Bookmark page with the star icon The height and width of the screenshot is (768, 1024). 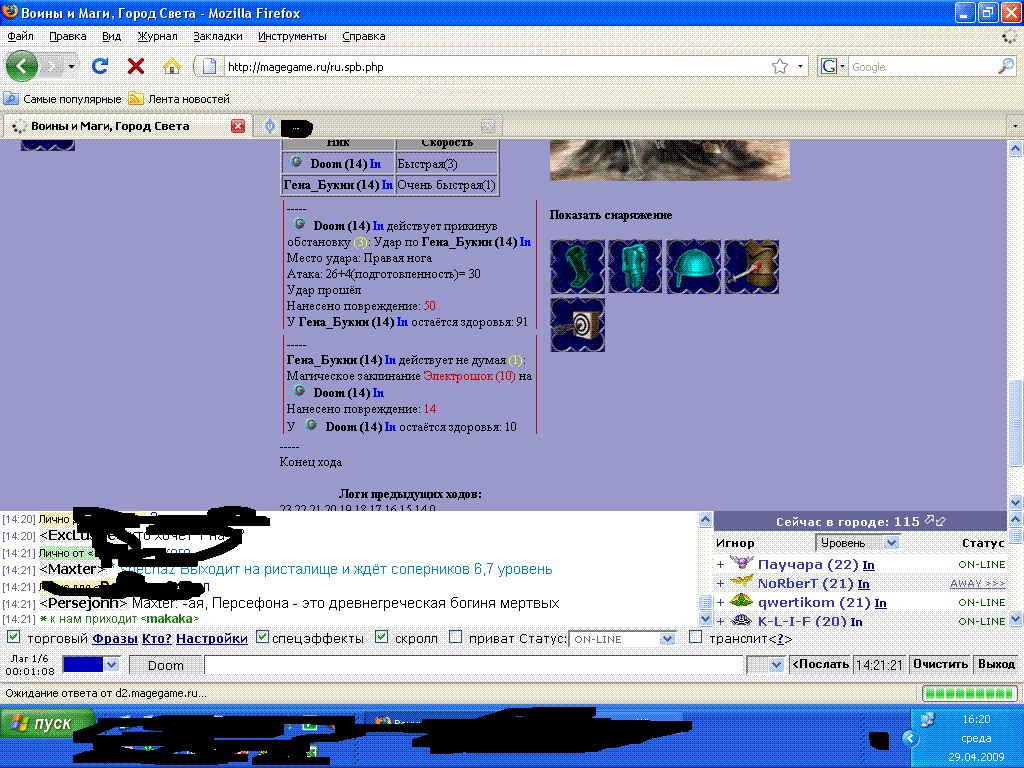pos(780,67)
